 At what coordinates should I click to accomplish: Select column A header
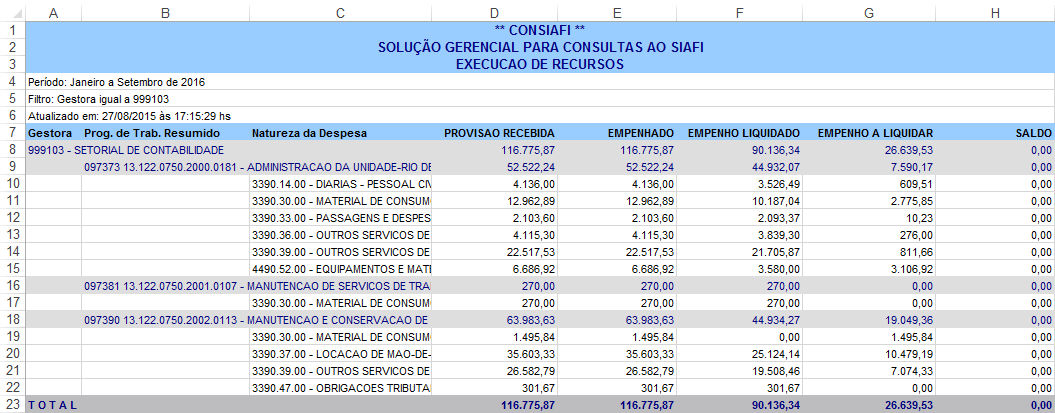53,13
